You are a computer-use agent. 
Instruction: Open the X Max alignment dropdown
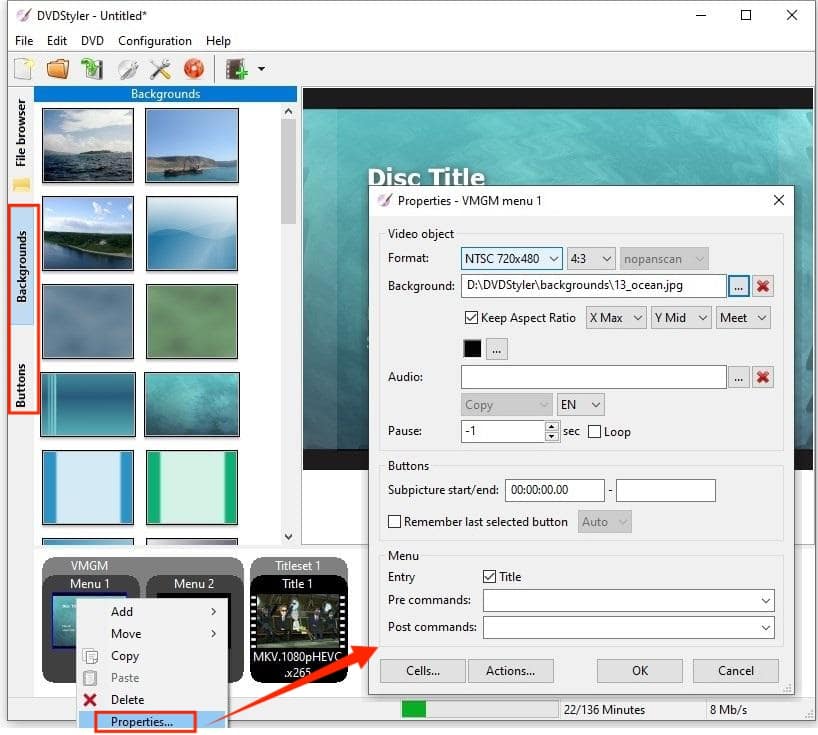(615, 318)
